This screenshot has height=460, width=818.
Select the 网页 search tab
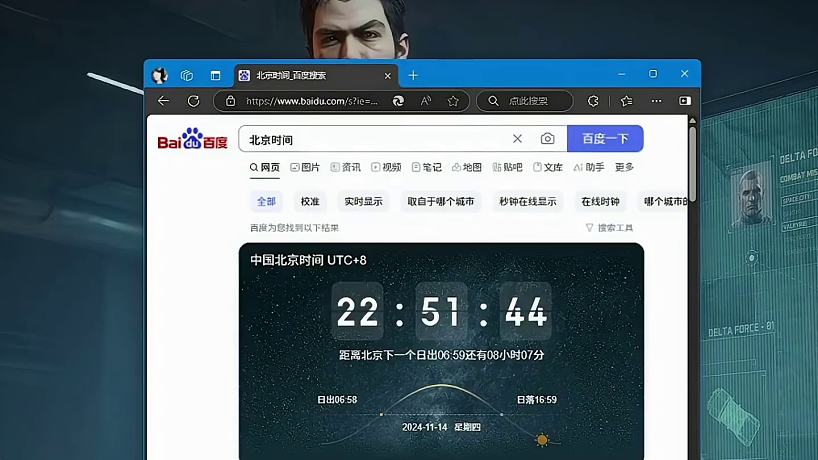264,167
